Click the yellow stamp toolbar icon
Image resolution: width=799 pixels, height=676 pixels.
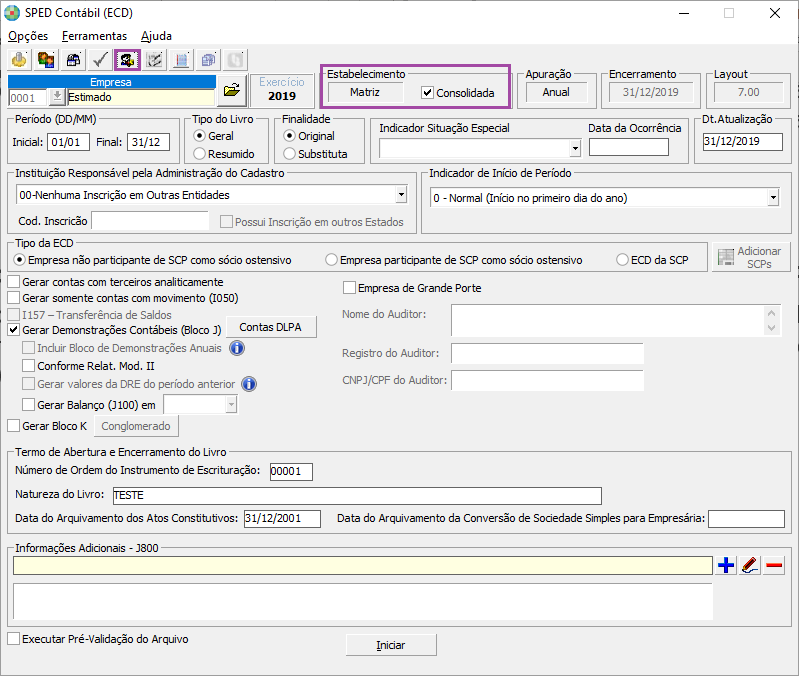tap(19, 60)
